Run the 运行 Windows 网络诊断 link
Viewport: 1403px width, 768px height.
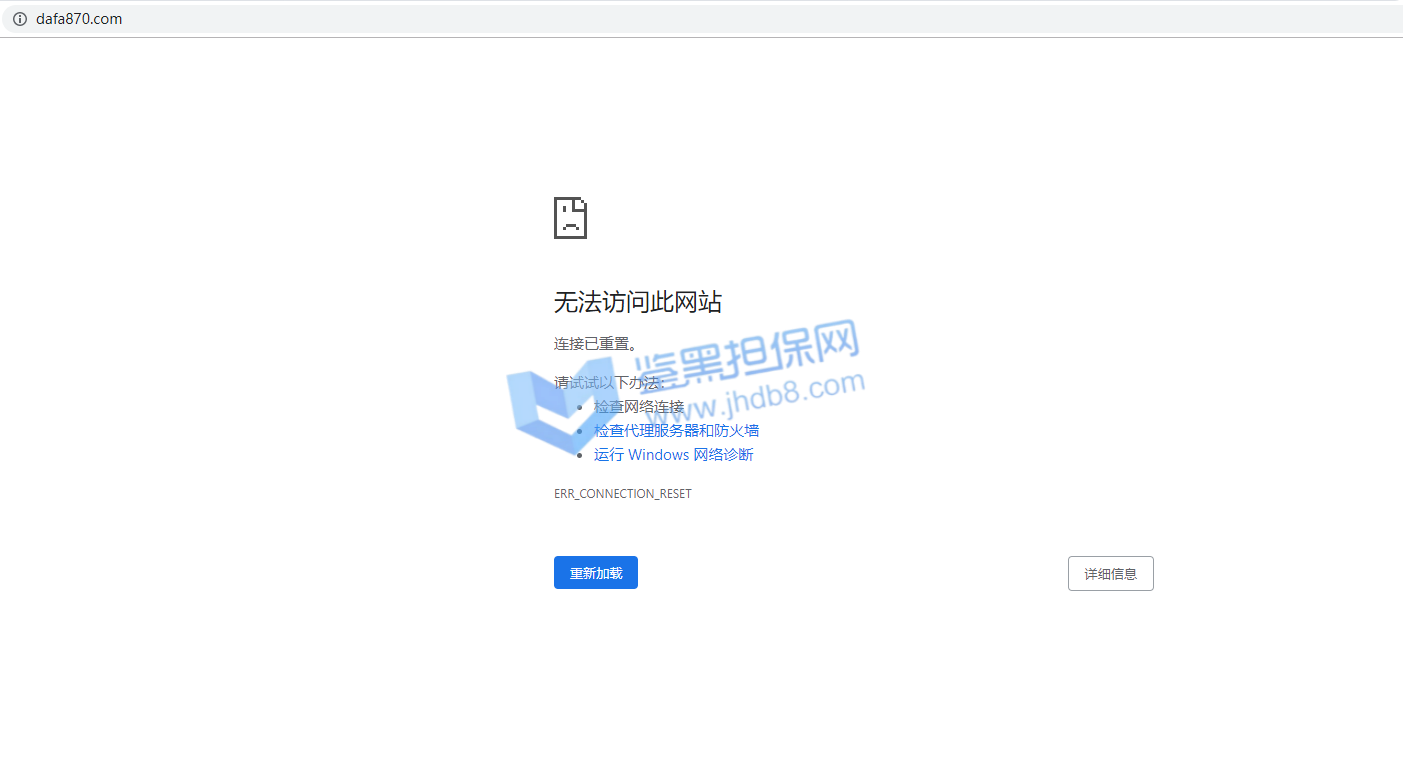tap(673, 455)
